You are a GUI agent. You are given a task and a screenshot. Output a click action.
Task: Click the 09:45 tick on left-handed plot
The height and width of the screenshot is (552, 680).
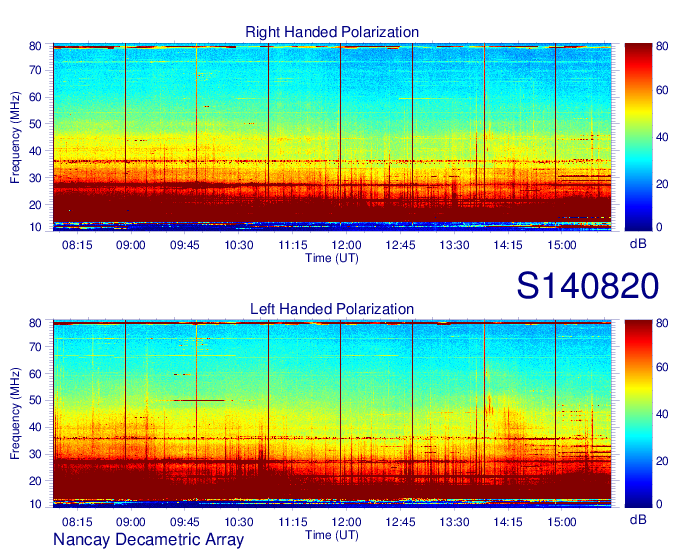coord(185,522)
